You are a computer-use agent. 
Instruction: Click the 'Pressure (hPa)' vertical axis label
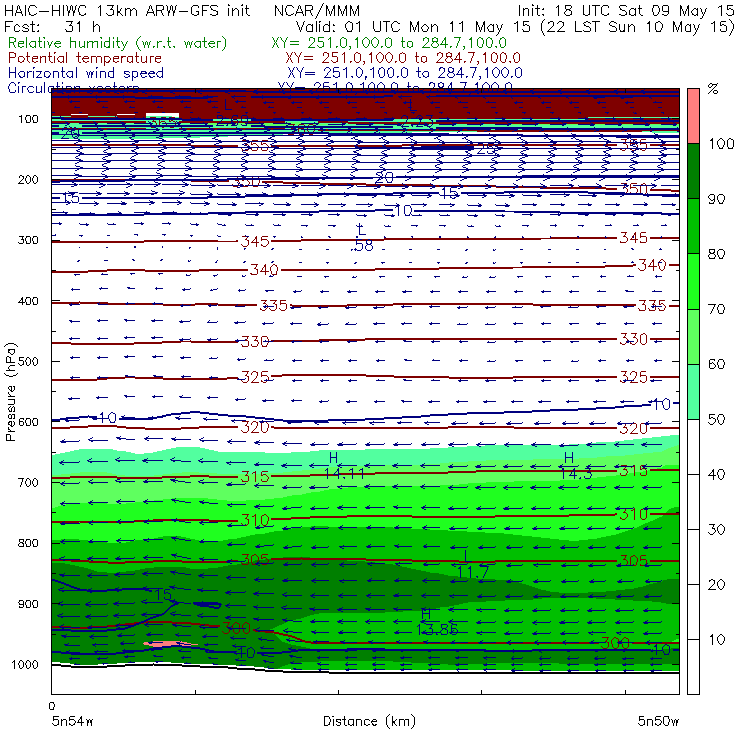click(10, 392)
